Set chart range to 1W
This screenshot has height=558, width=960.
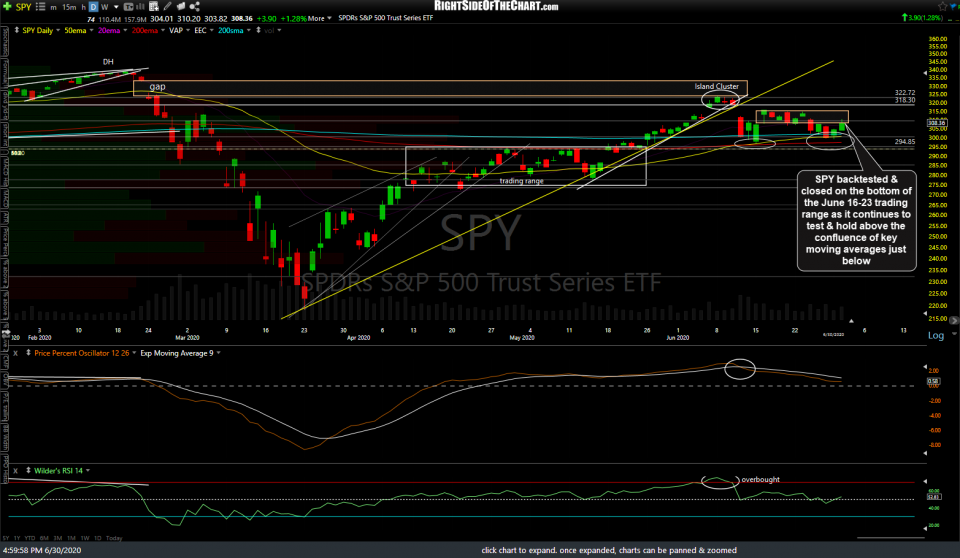[x=84, y=538]
